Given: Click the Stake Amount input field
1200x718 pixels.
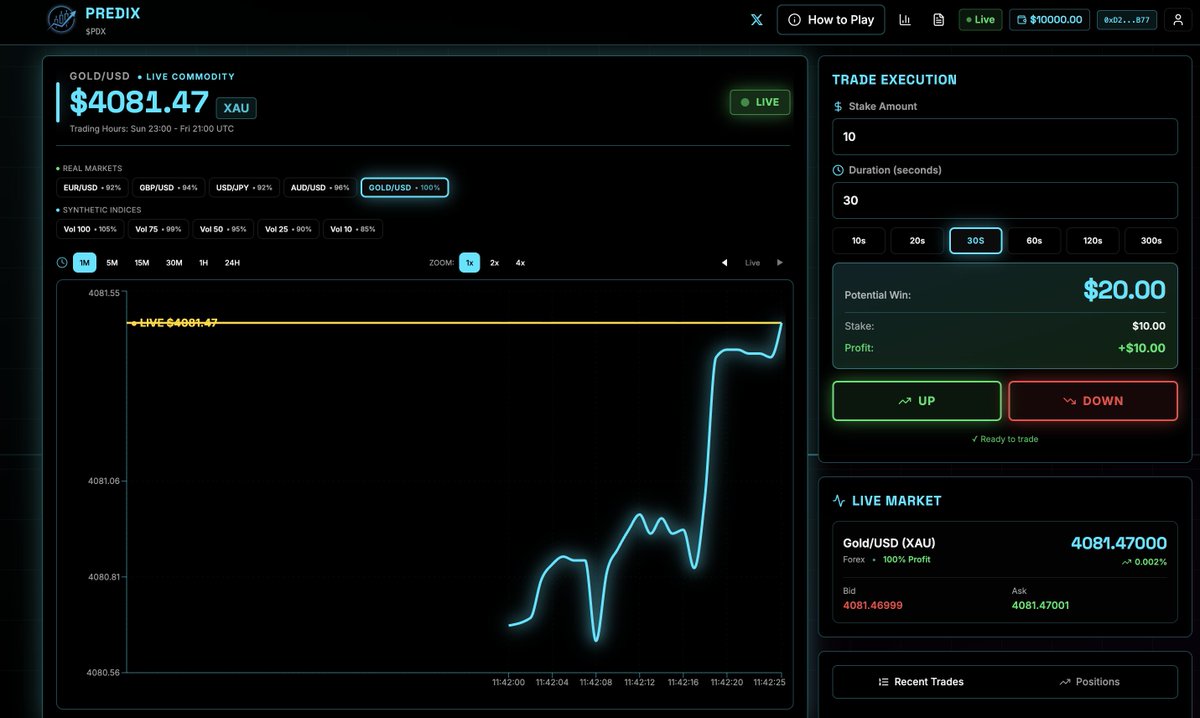Looking at the screenshot, I should click(x=1005, y=137).
